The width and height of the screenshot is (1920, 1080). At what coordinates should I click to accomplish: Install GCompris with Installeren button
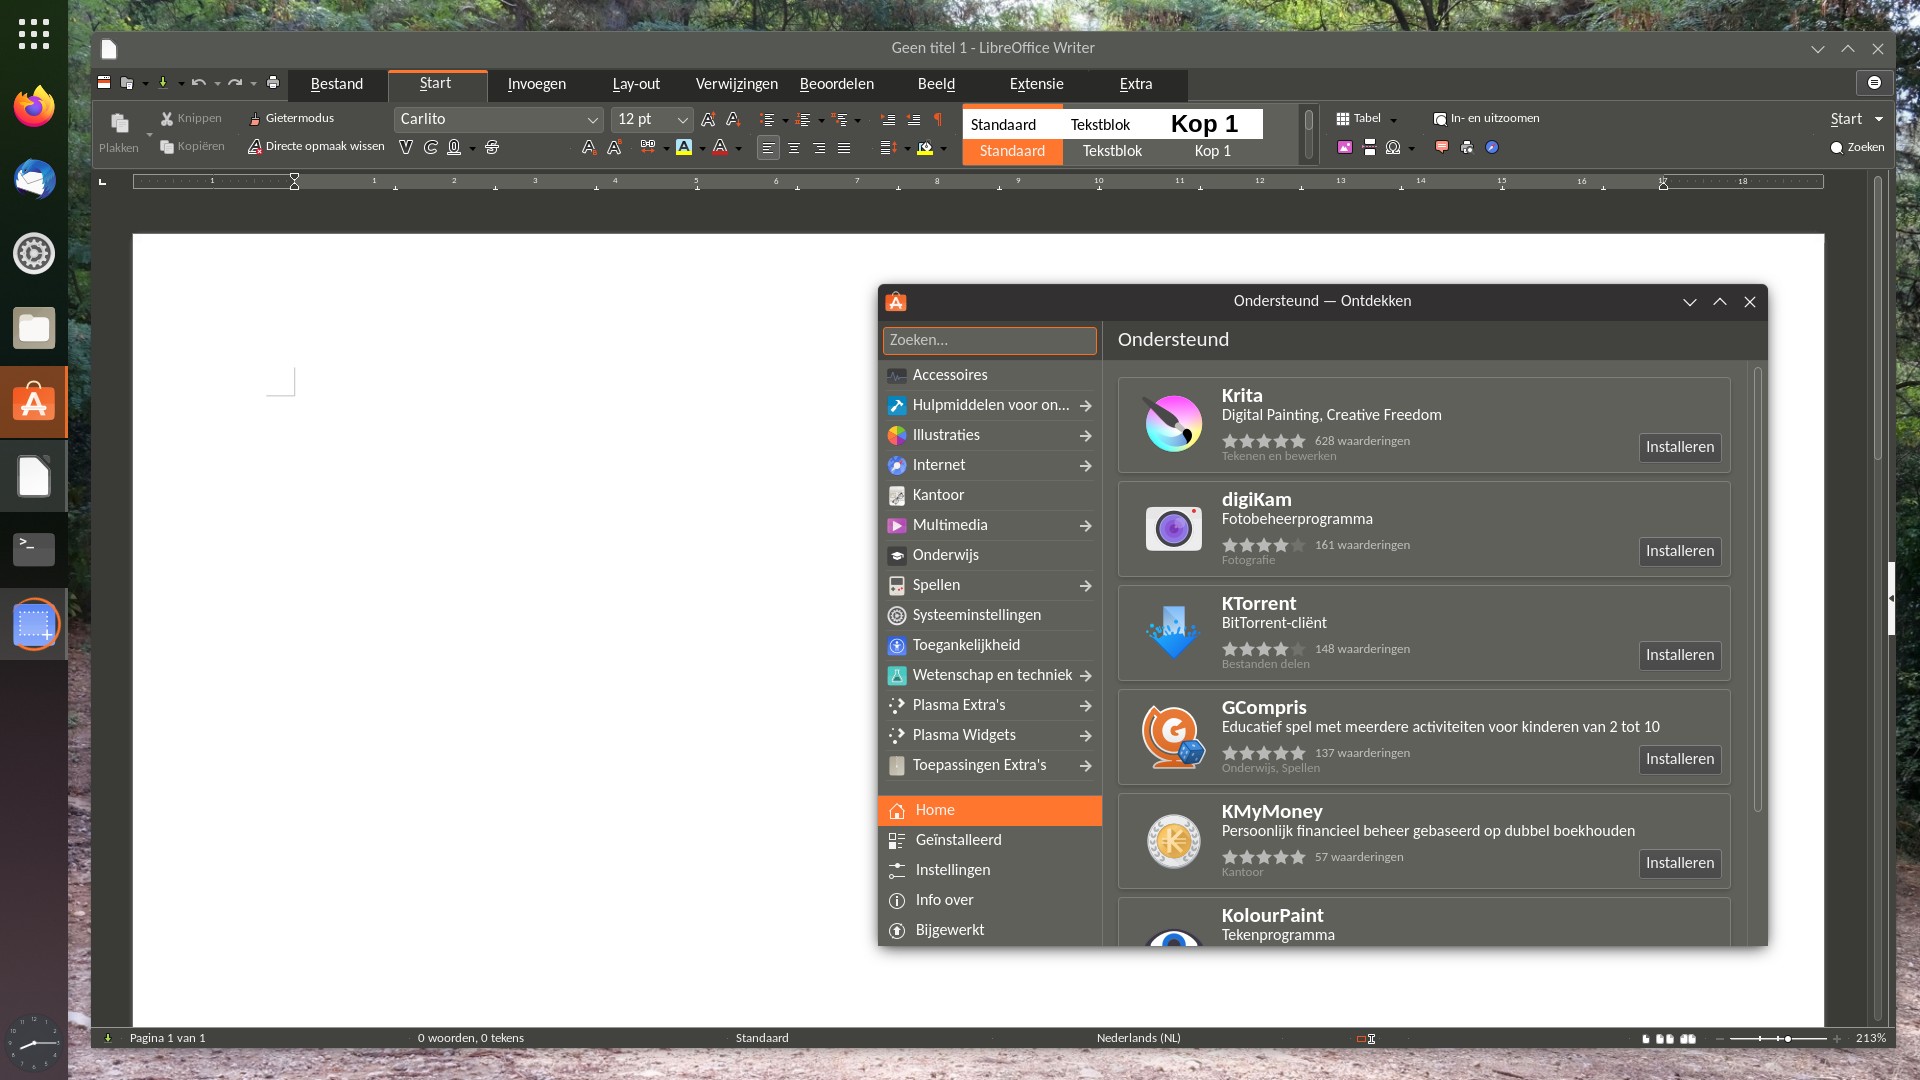(x=1680, y=759)
